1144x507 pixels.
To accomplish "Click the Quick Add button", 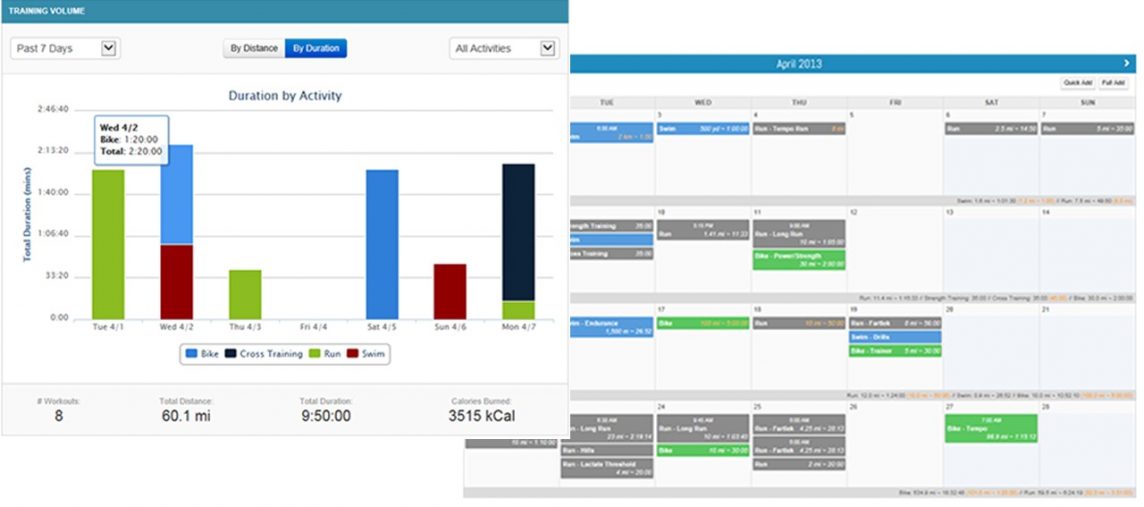I will click(x=1077, y=84).
